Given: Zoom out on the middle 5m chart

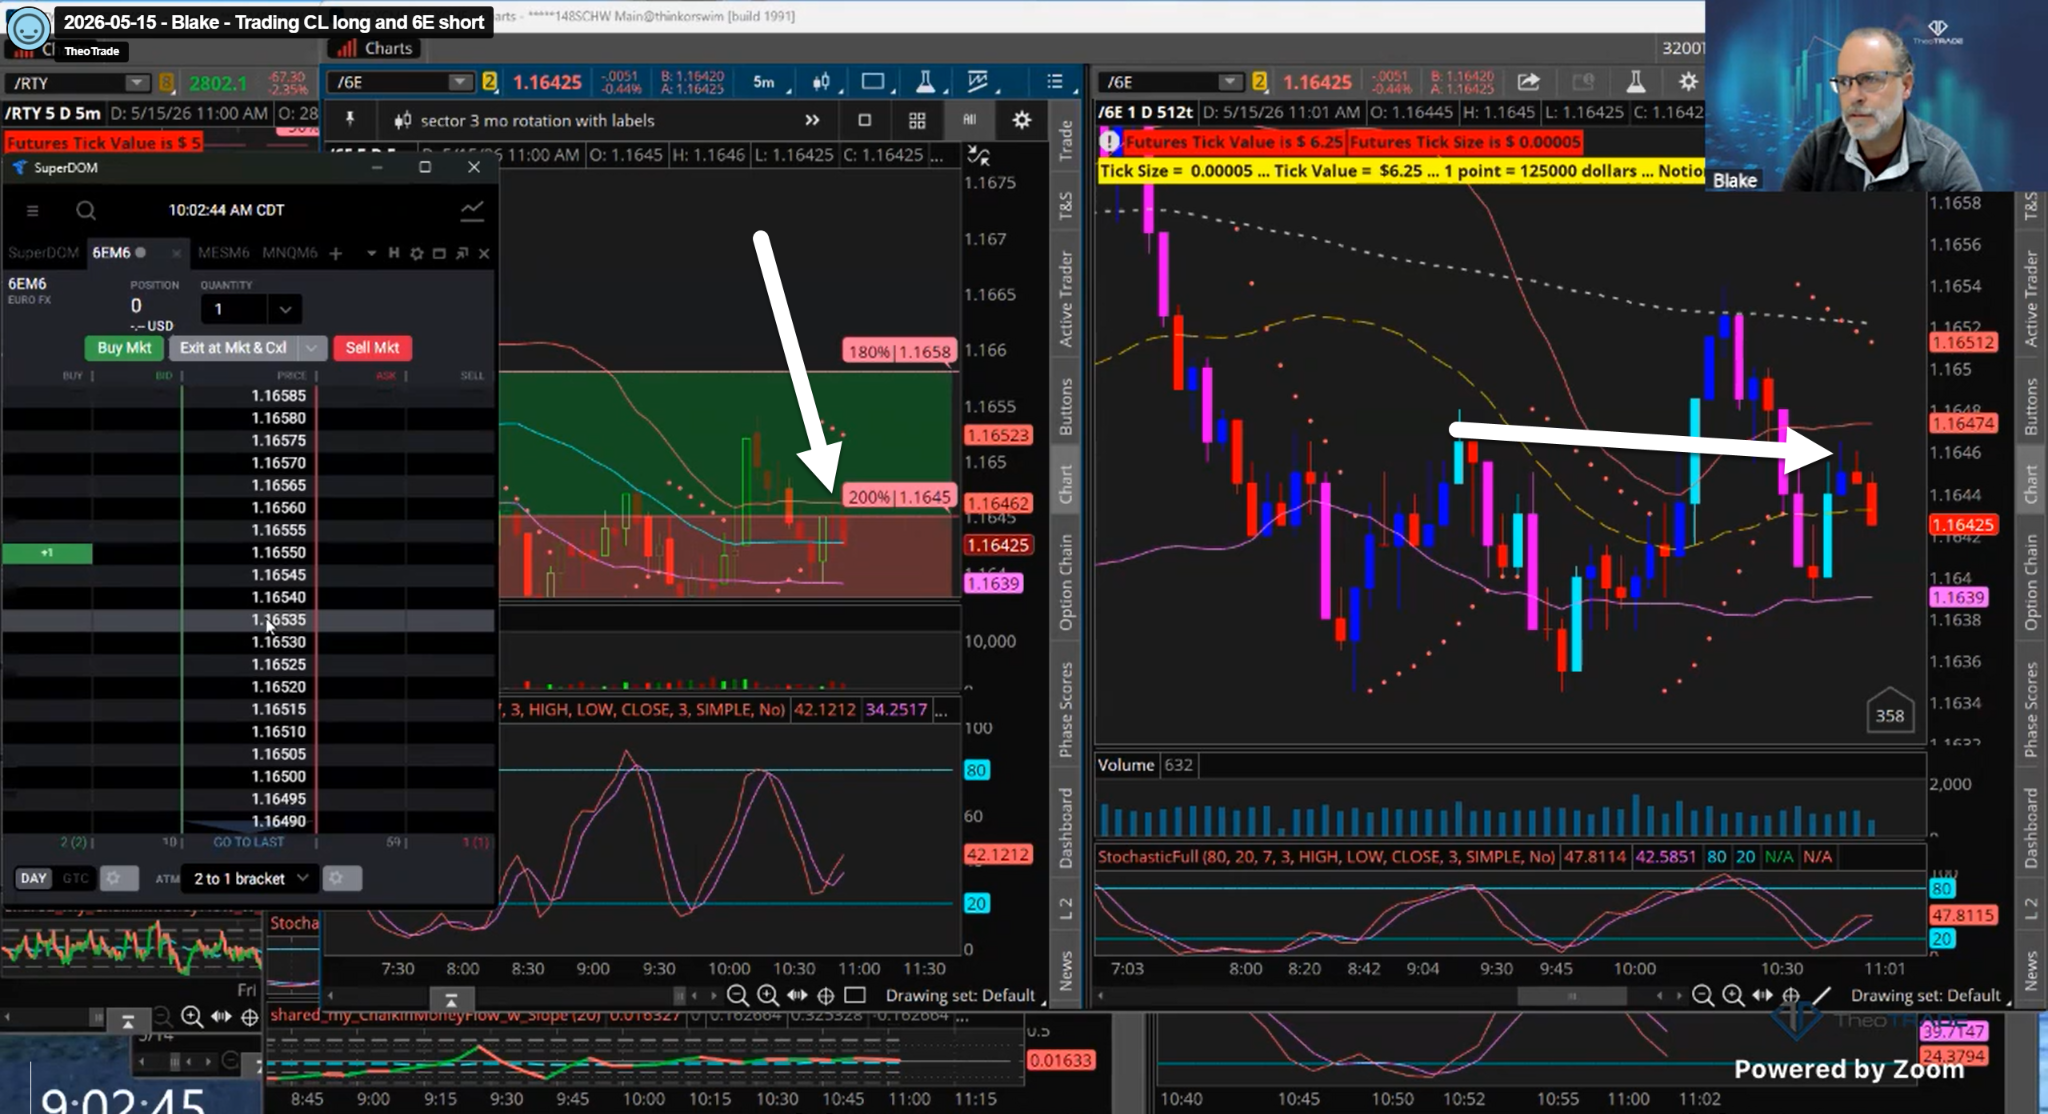Looking at the screenshot, I should [x=738, y=995].
